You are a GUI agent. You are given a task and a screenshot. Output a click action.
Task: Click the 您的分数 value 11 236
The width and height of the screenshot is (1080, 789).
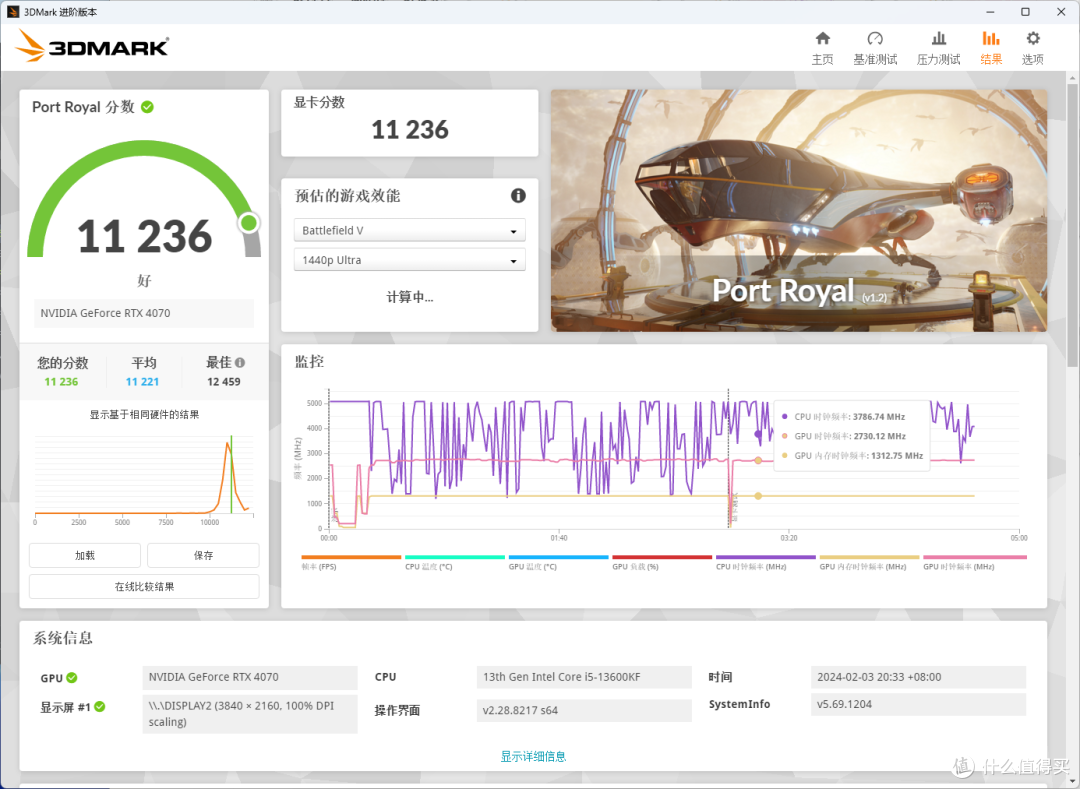coord(61,381)
